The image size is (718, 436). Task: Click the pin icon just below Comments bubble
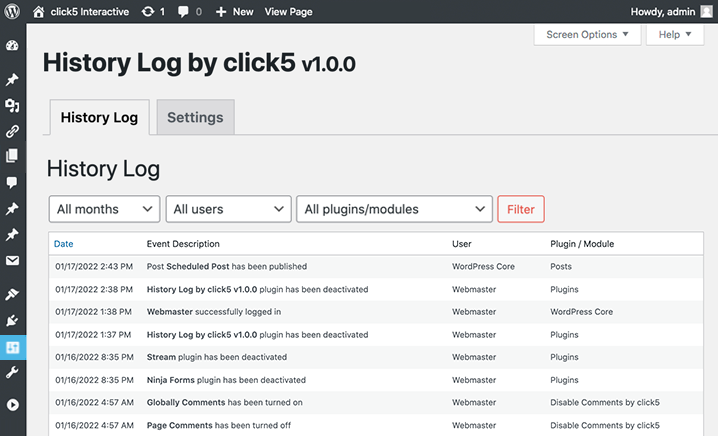pos(12,209)
